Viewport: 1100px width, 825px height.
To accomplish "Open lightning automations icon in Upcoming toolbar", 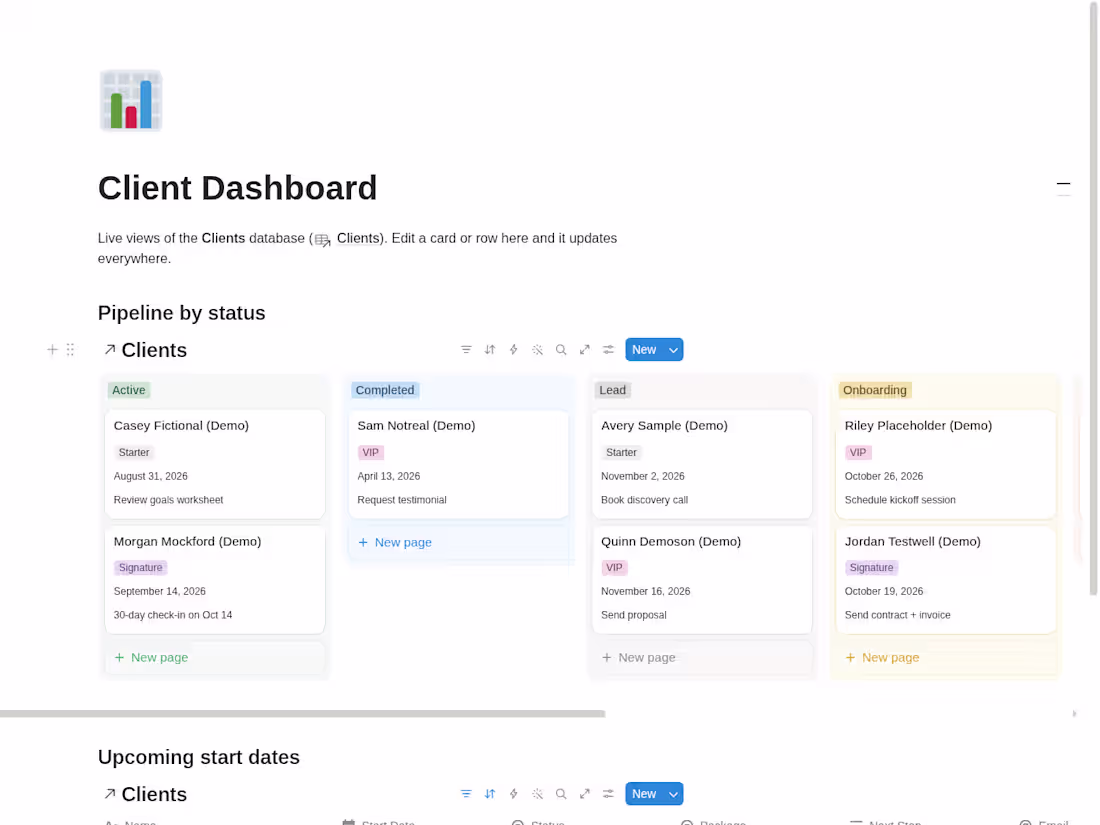I will coord(514,793).
